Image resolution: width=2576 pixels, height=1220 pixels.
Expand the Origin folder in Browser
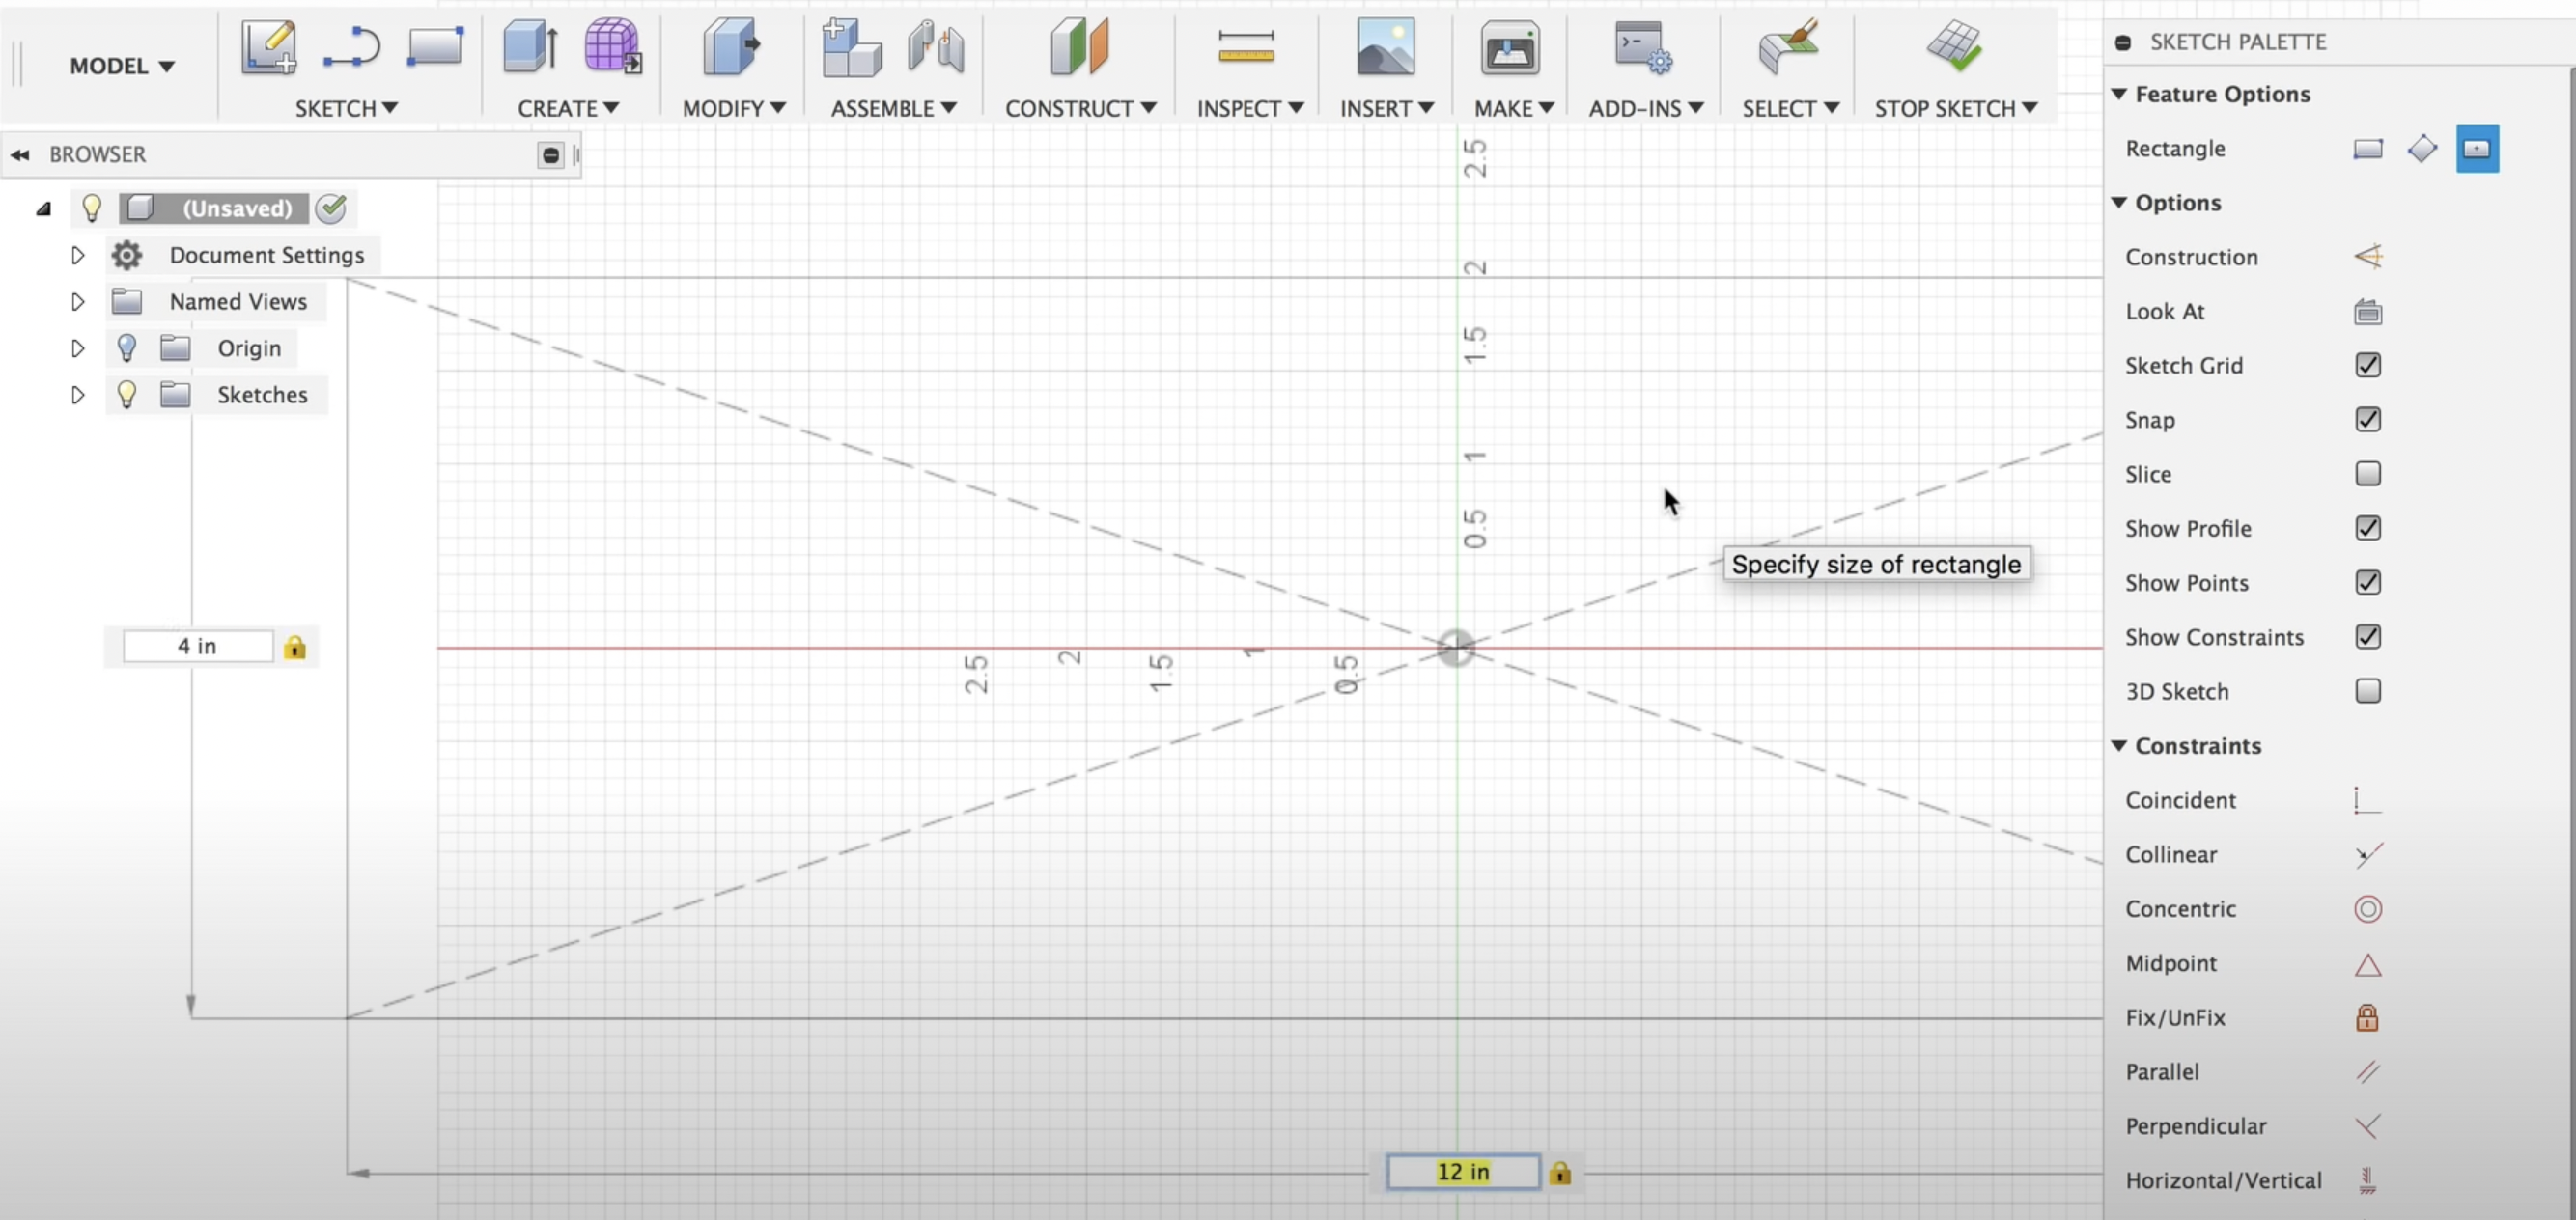click(x=78, y=348)
